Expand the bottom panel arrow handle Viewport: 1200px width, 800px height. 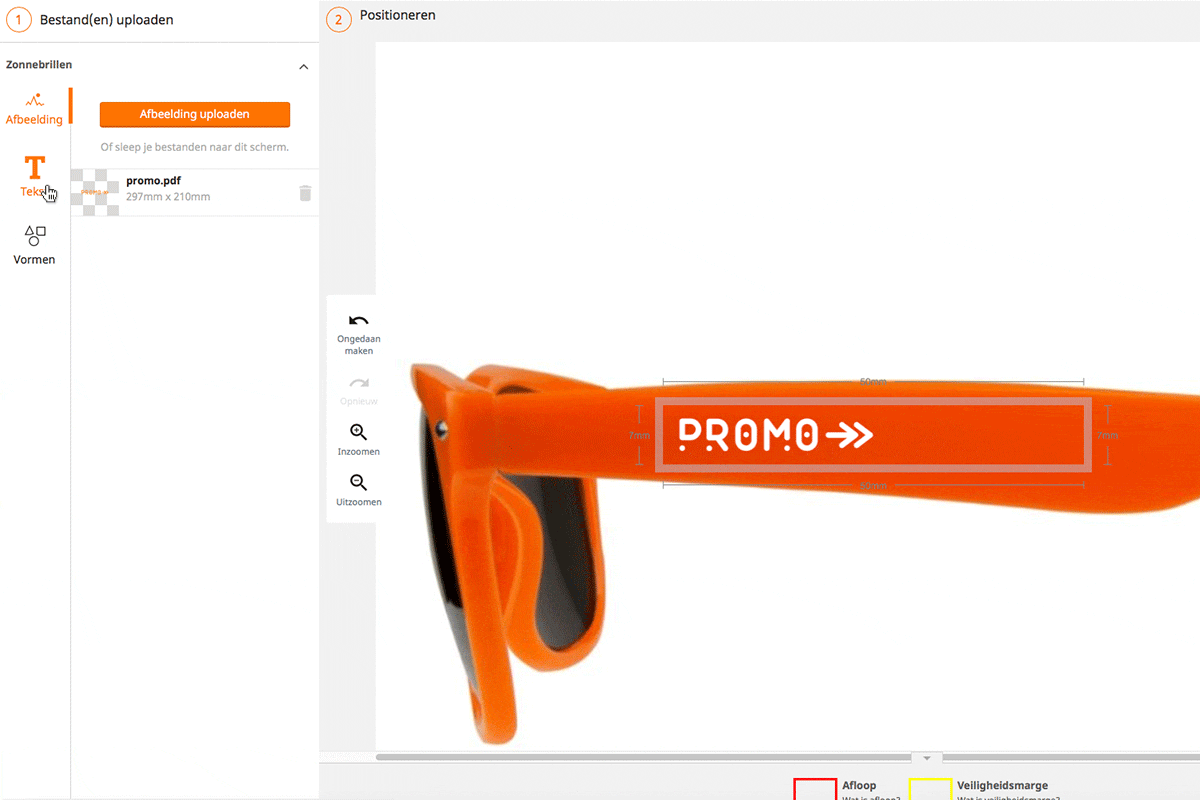(926, 758)
